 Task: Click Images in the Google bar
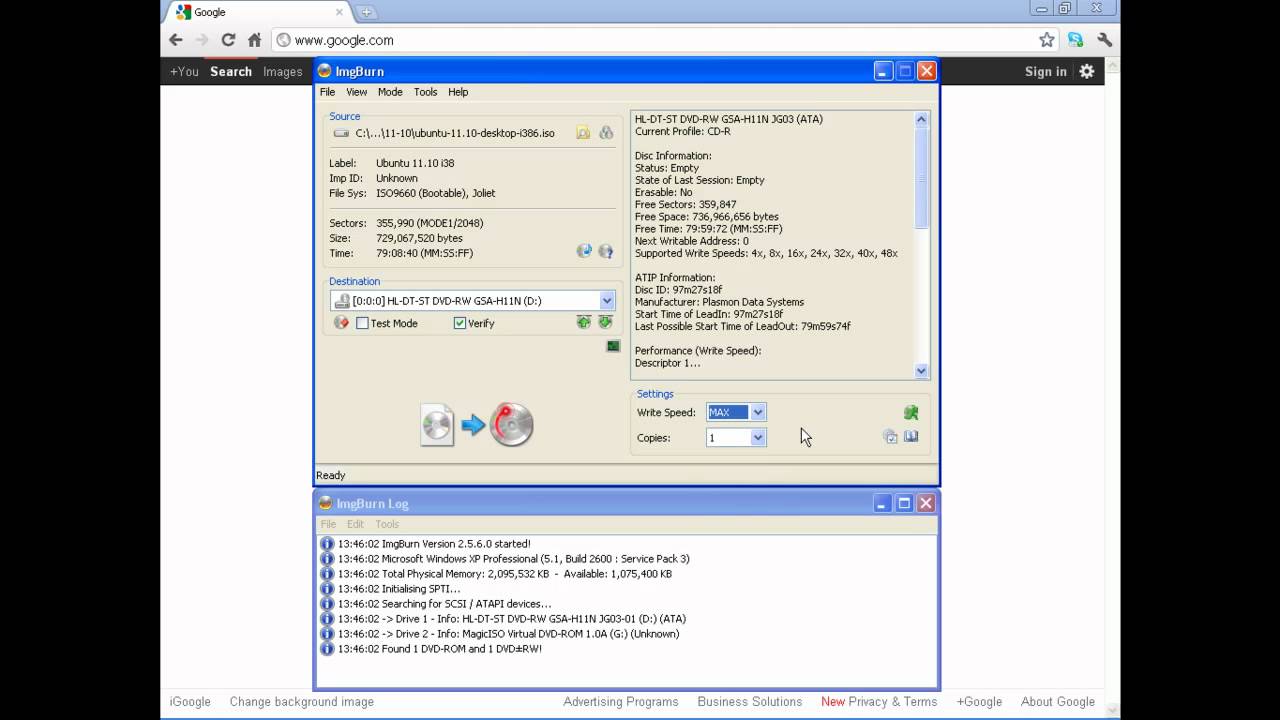pos(282,71)
